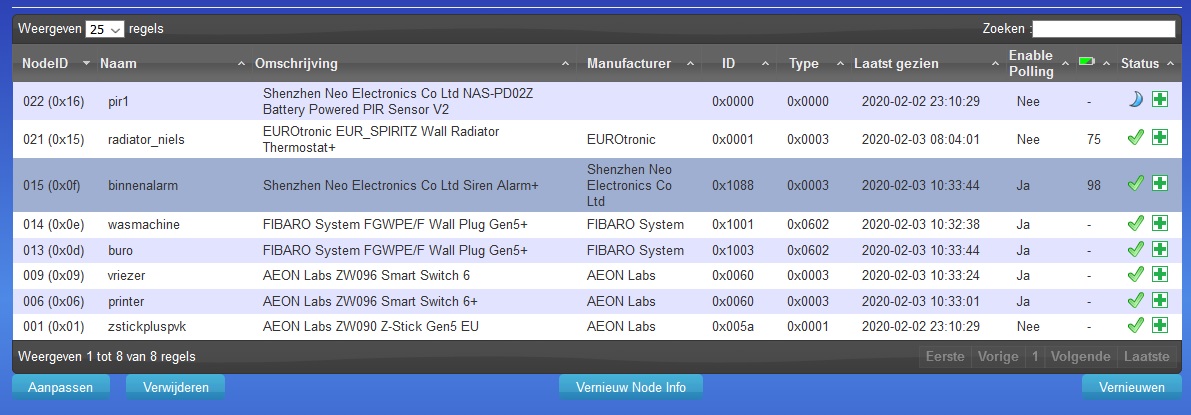Image resolution: width=1191 pixels, height=415 pixels.
Task: Click battery value 75 for radiator_niels
Action: click(1093, 139)
